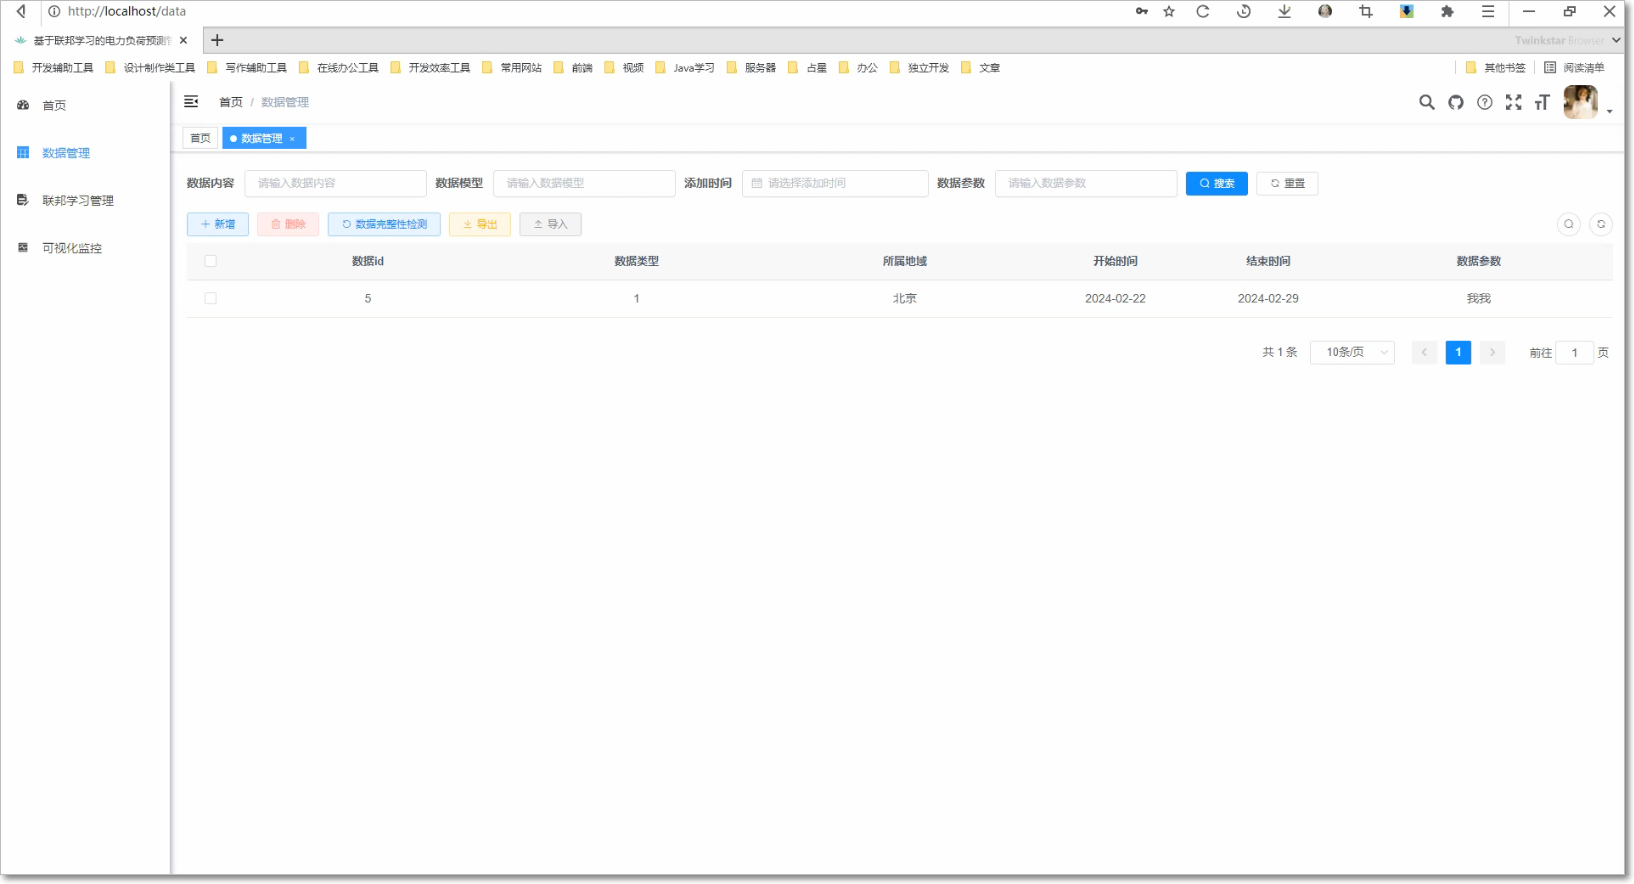Close the current browser tab
The image size is (1634, 884).
pos(183,40)
